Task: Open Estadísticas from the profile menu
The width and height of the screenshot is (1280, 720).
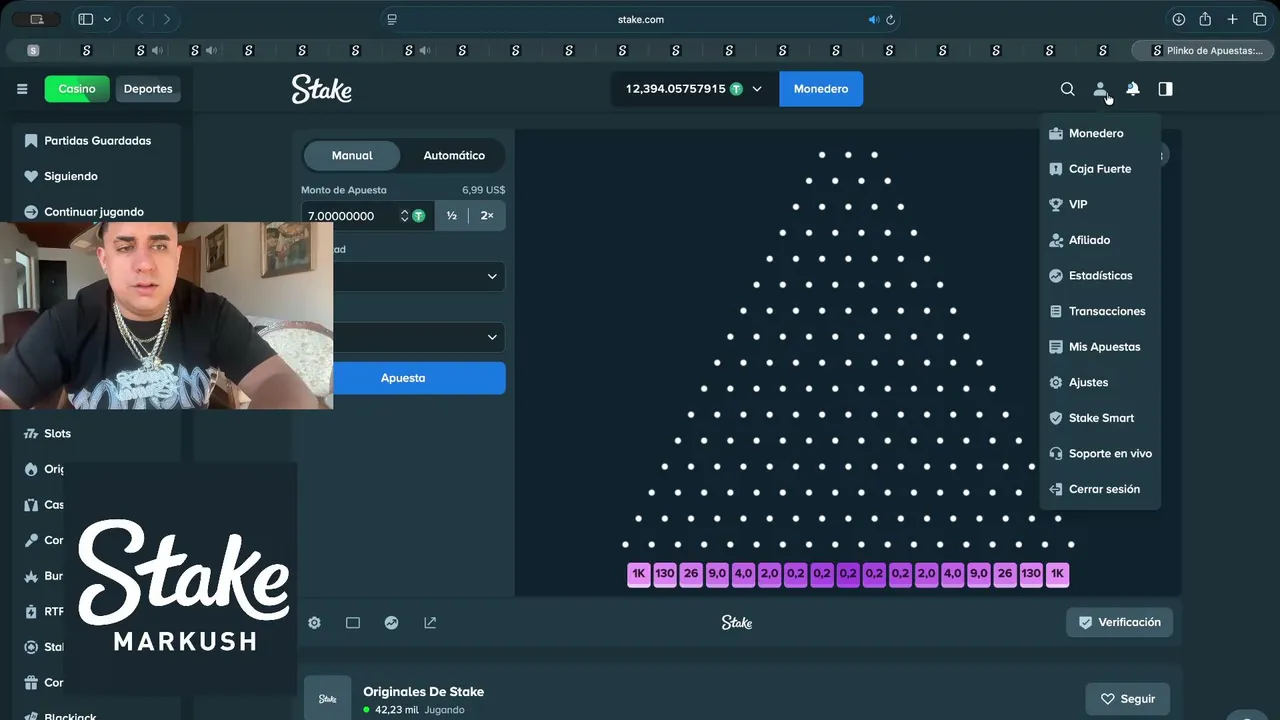Action: [1100, 275]
